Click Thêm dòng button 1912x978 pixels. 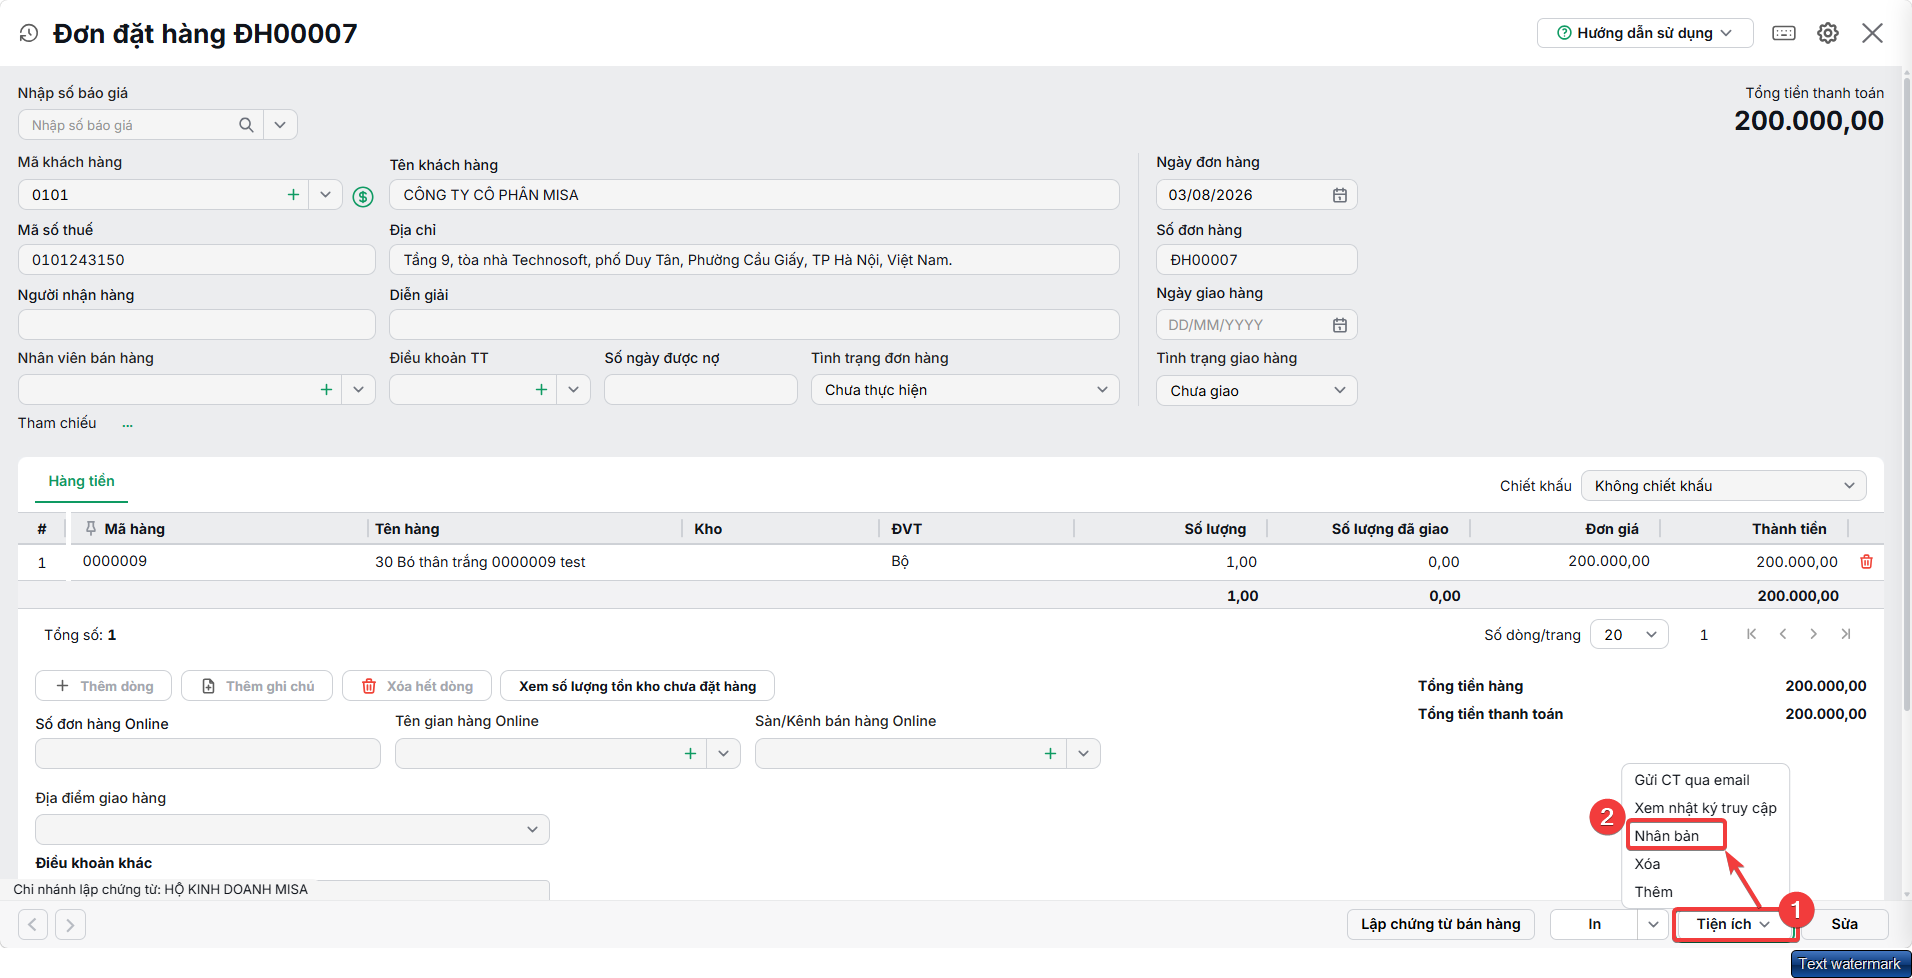[x=104, y=686]
